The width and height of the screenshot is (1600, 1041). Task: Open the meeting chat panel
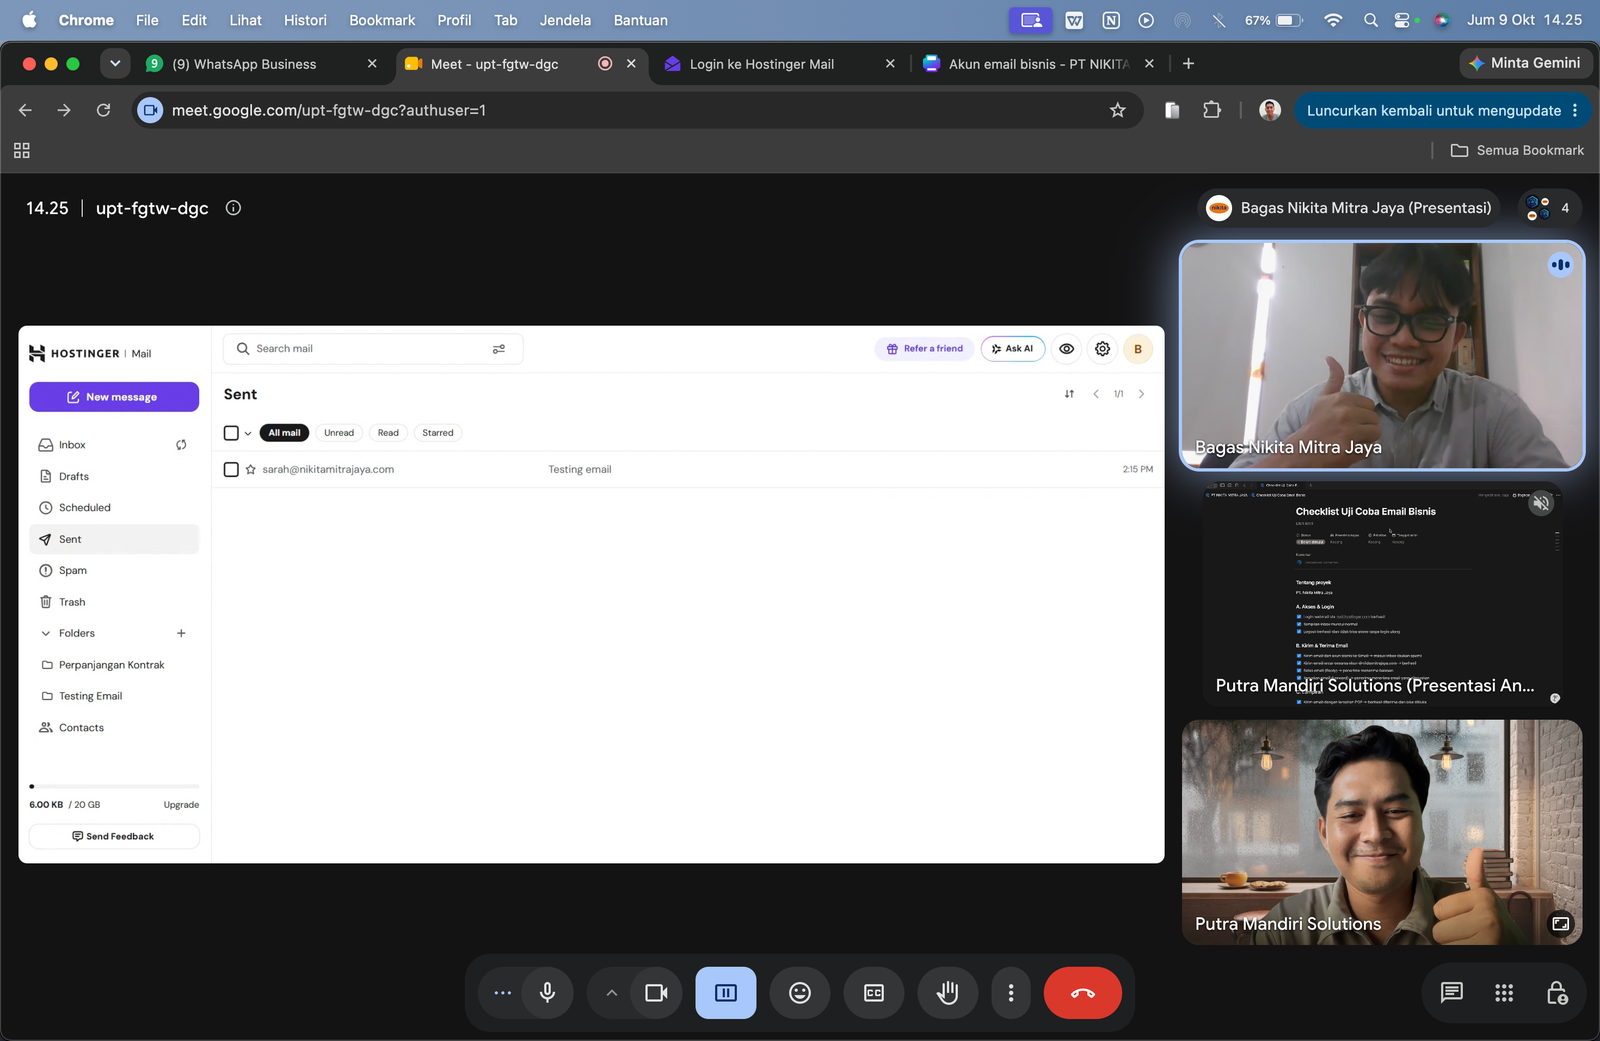[x=1451, y=993]
